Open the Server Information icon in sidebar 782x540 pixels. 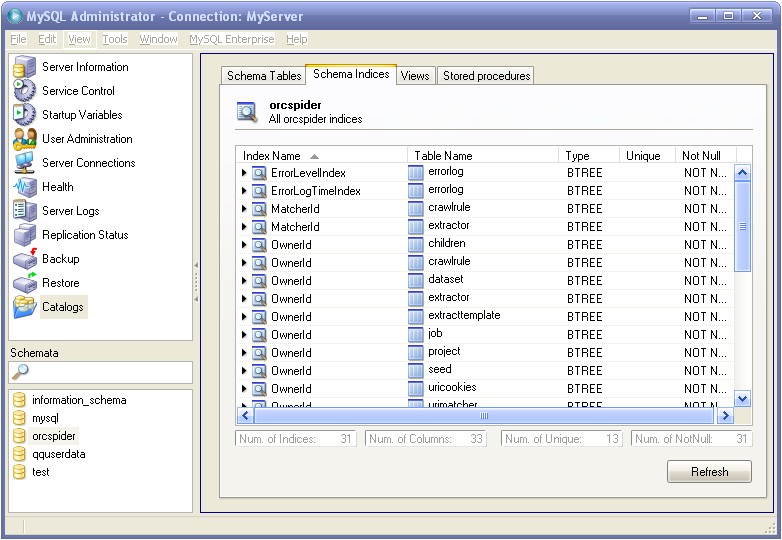(25, 67)
